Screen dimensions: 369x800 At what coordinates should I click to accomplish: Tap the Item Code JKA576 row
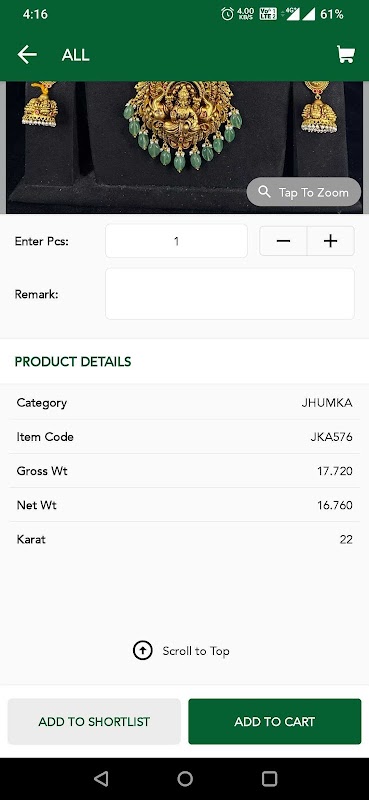(184, 437)
